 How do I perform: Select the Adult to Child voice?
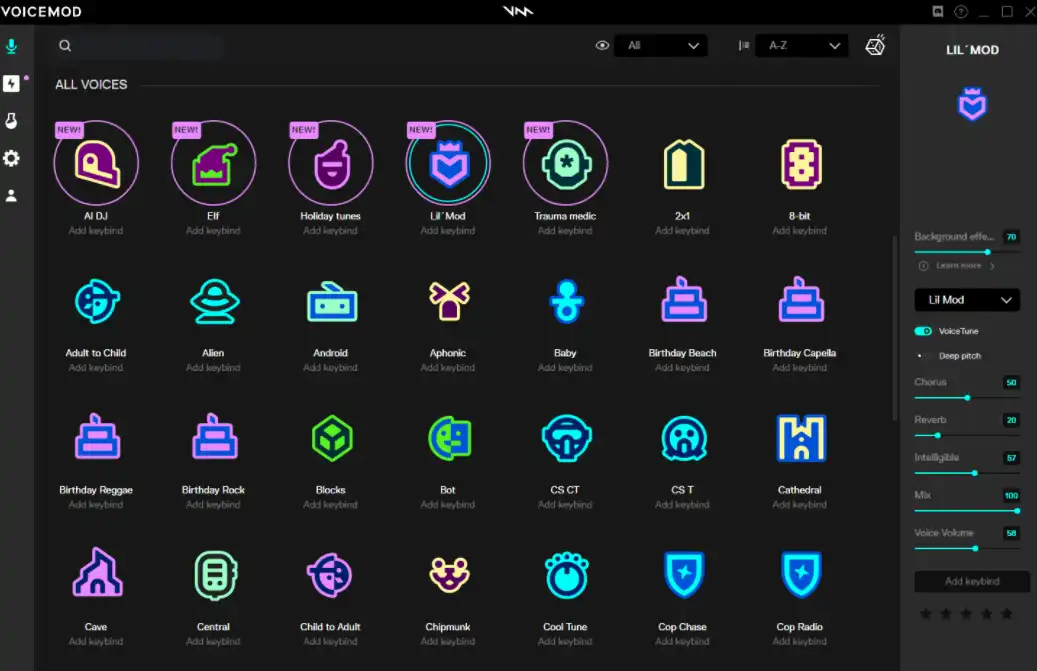97,301
